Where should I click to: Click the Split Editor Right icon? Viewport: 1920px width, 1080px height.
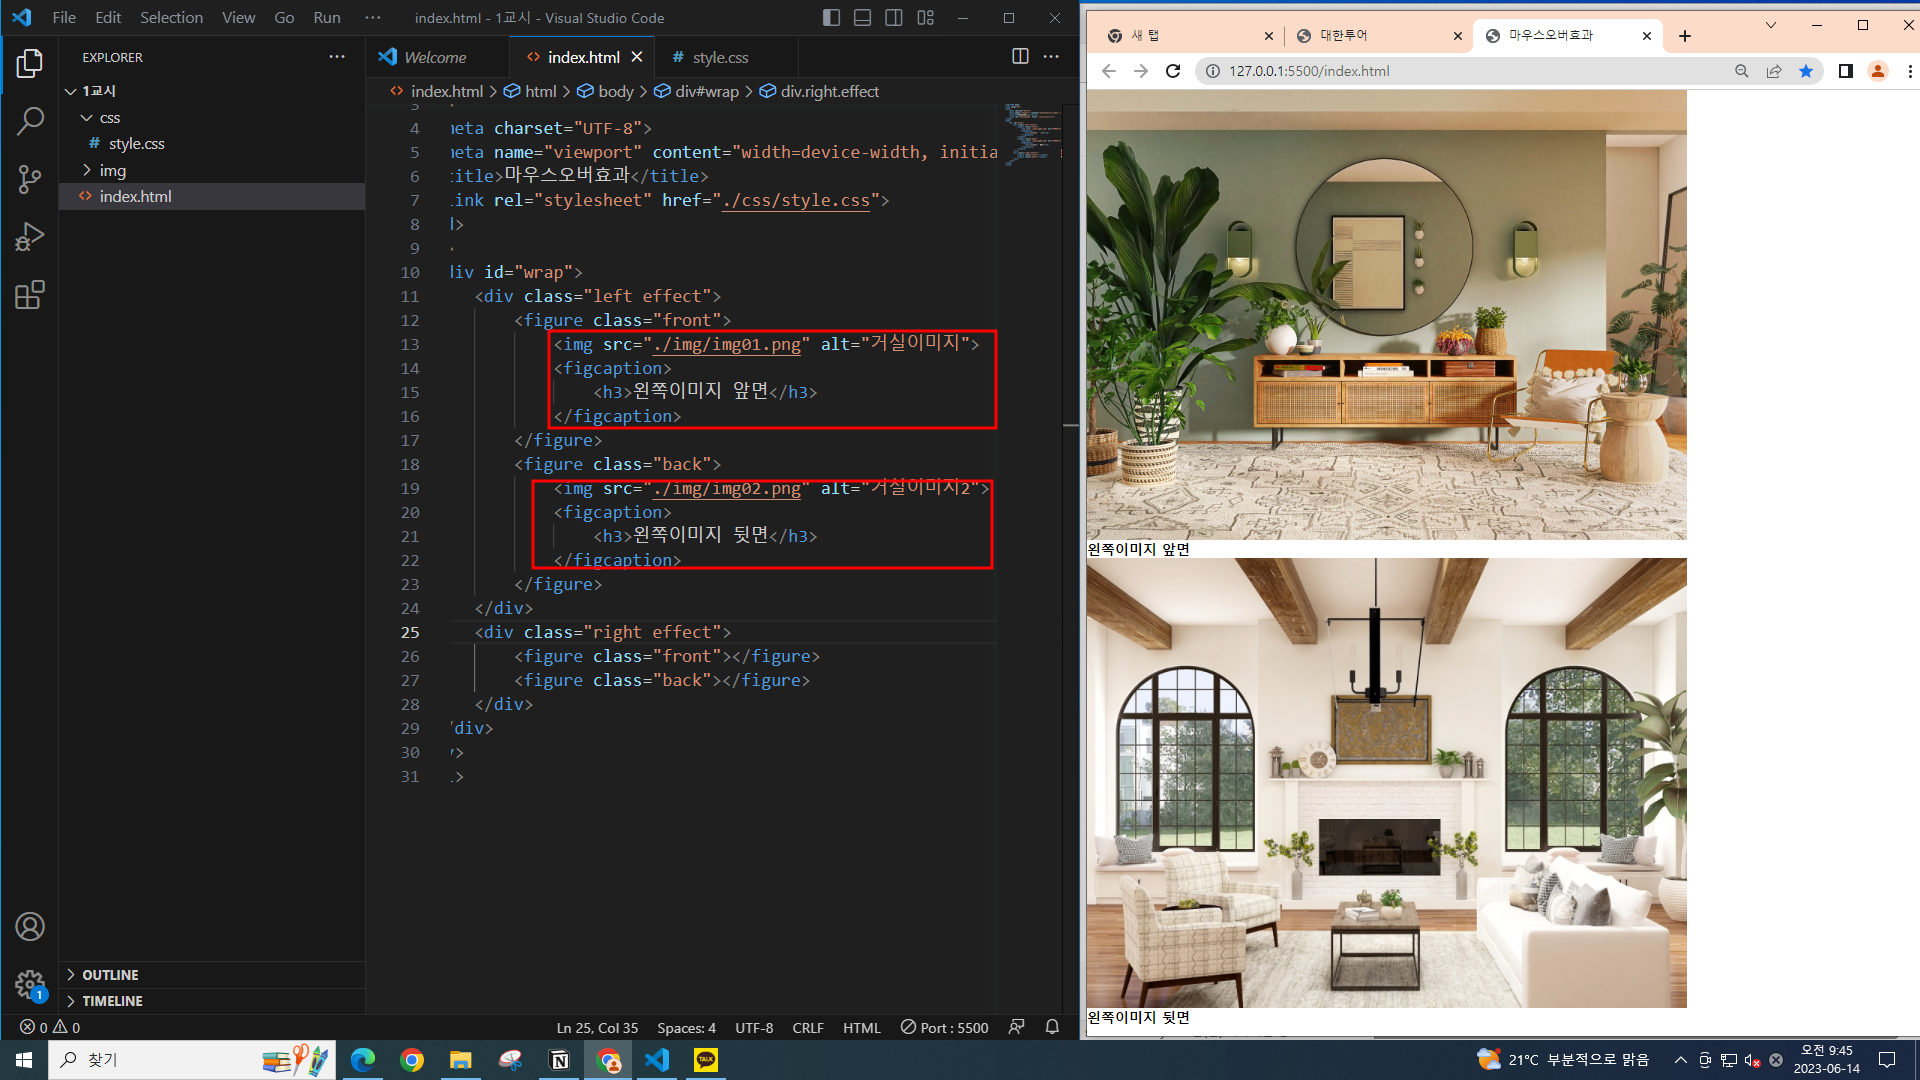pyautogui.click(x=1020, y=57)
